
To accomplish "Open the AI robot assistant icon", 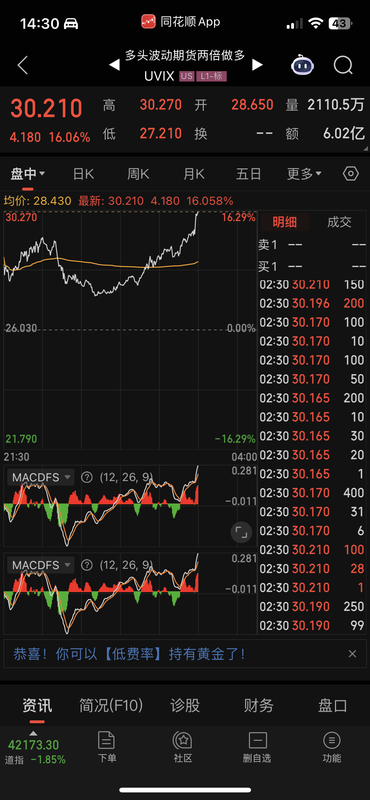I will coord(302,65).
